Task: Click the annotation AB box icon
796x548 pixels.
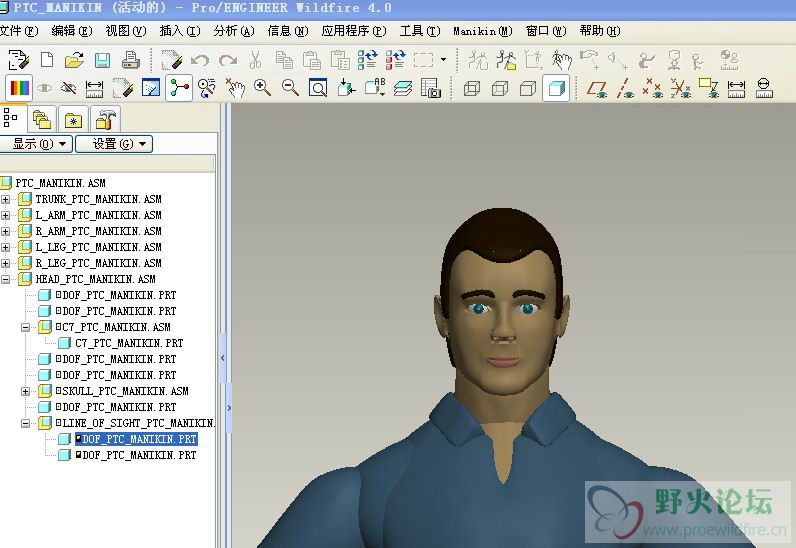Action: (375, 87)
